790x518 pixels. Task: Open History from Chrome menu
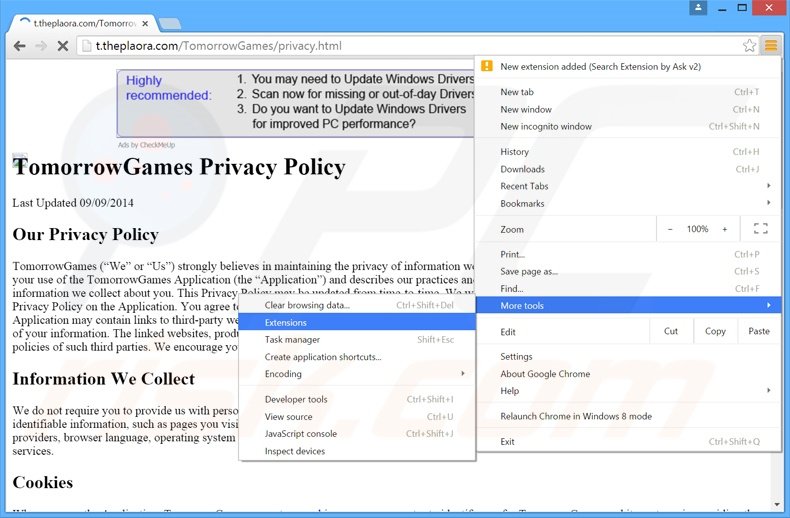click(629, 152)
